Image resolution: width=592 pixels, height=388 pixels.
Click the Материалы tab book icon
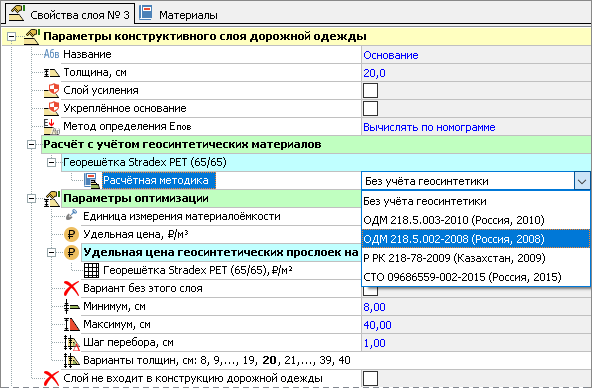pos(146,13)
